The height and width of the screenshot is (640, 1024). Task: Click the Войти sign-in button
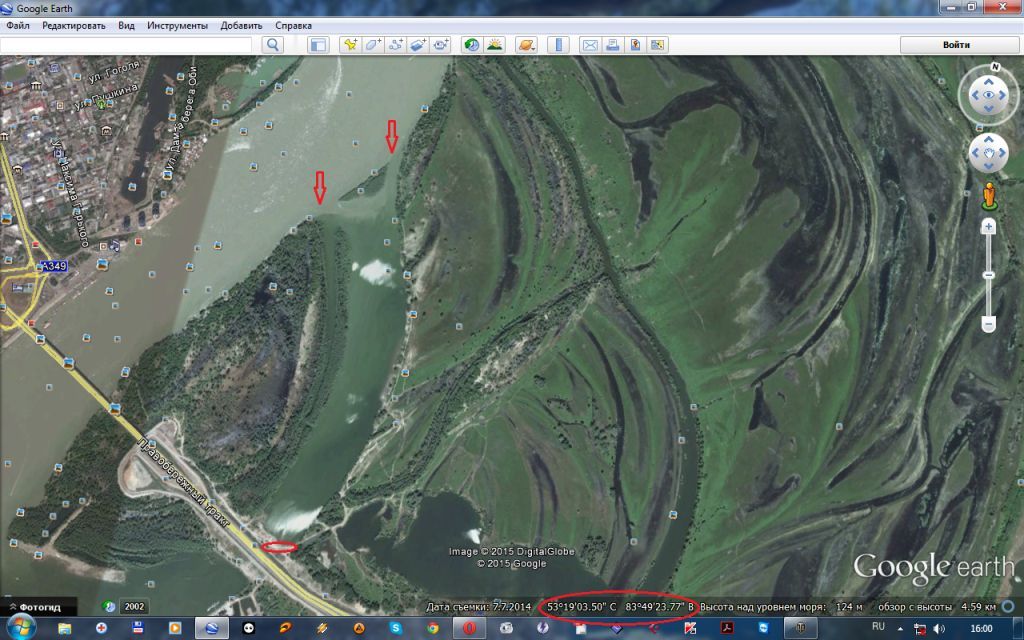point(955,45)
